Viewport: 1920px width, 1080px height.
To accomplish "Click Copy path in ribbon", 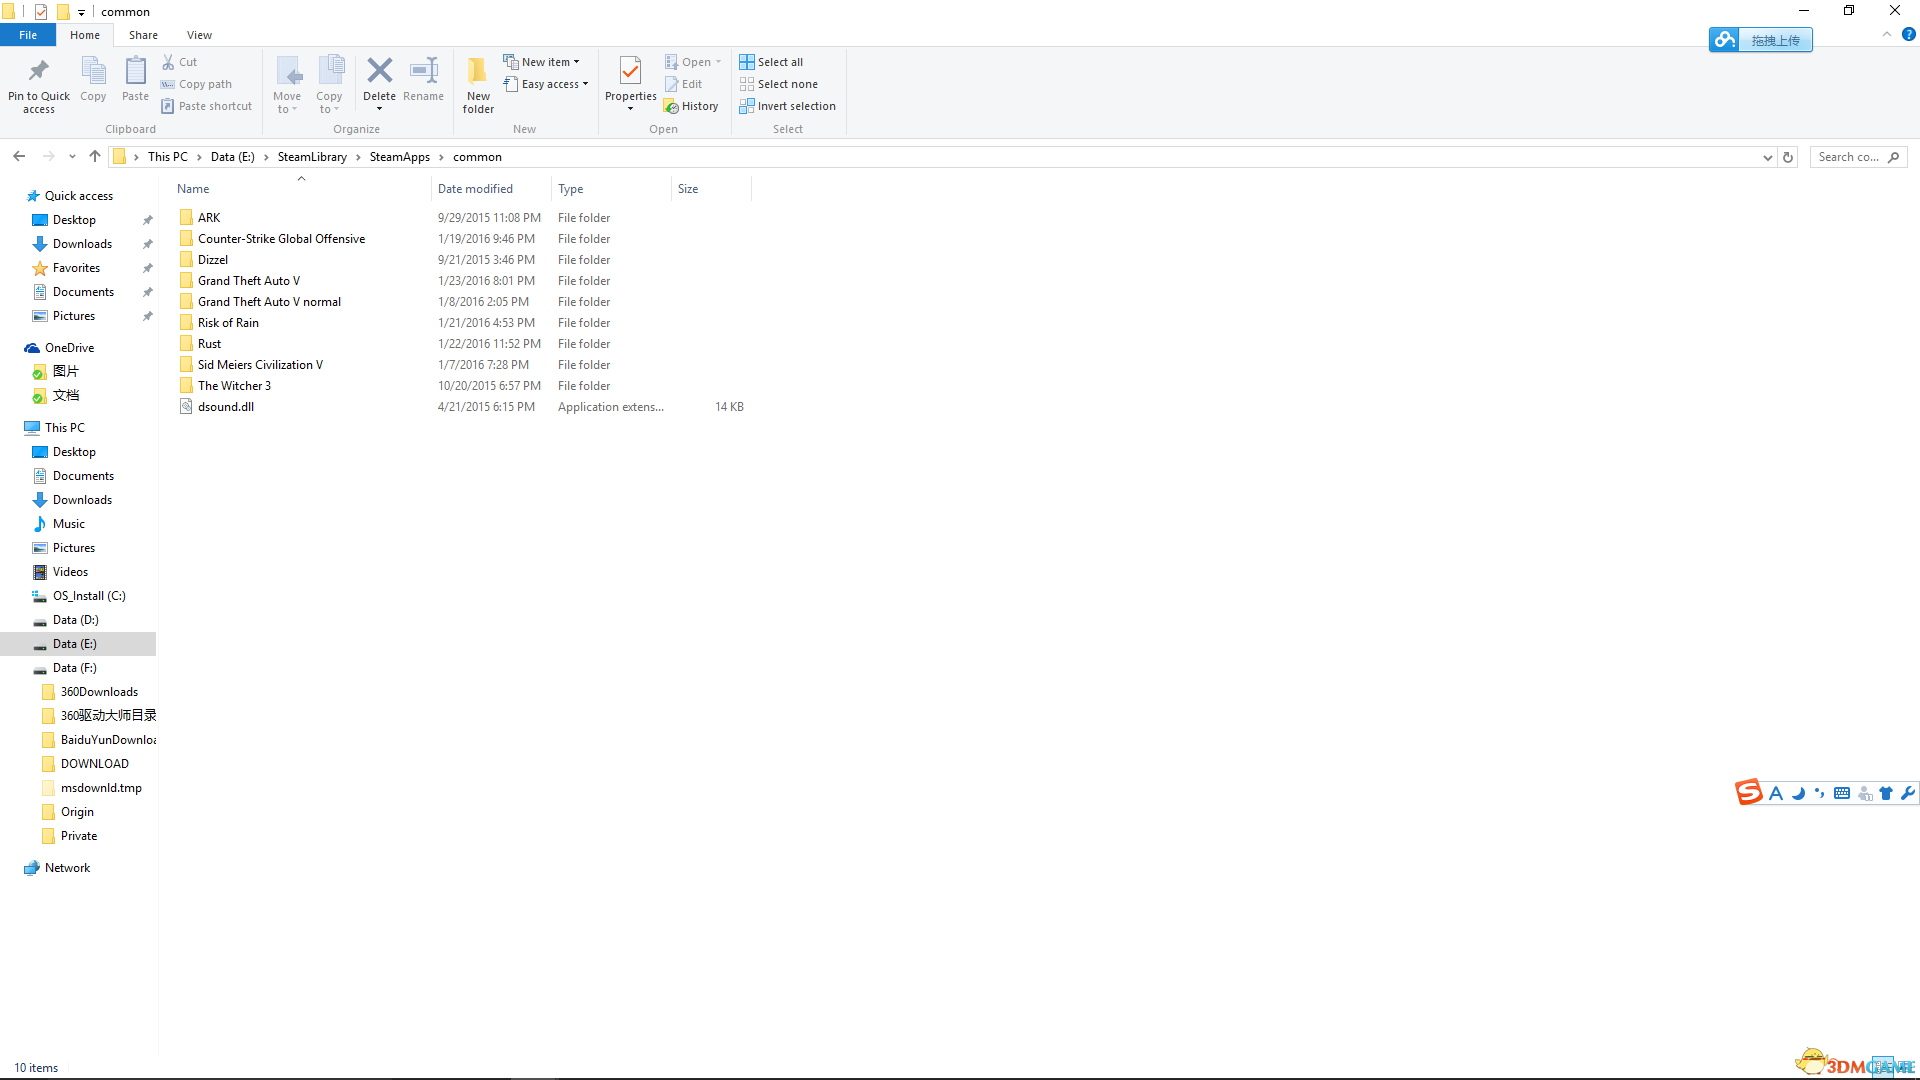I will pos(197,84).
